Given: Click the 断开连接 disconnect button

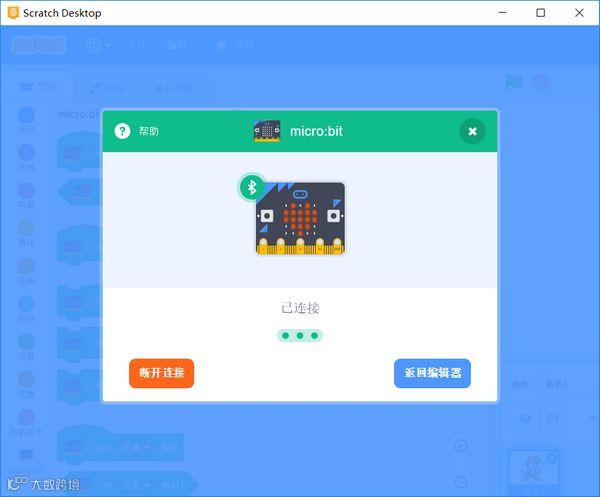Looking at the screenshot, I should click(161, 373).
